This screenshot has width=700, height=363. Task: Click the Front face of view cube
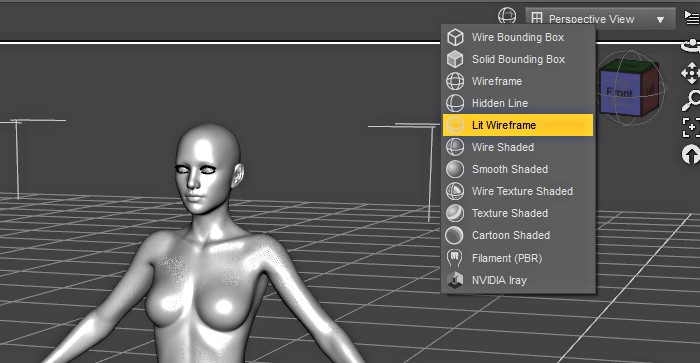tap(619, 92)
